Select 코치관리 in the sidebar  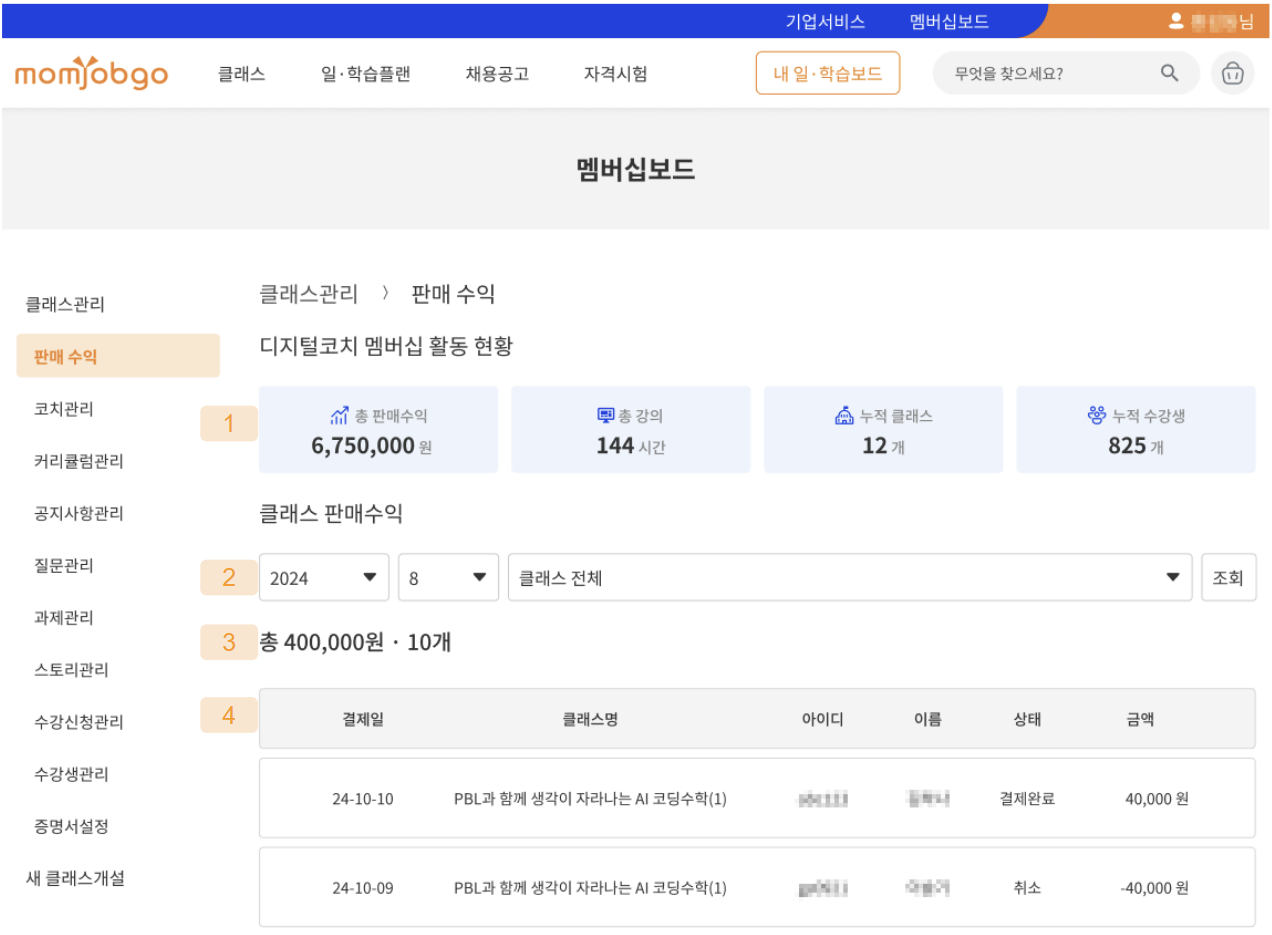tap(64, 409)
